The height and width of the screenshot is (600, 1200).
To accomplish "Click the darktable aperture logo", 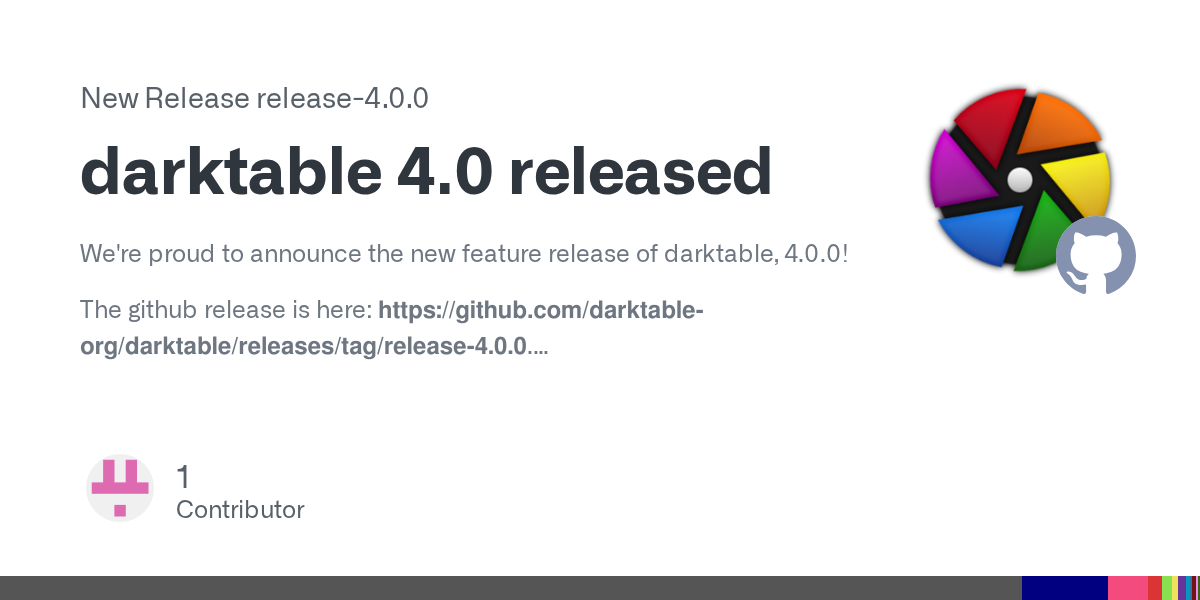I will tap(1019, 180).
